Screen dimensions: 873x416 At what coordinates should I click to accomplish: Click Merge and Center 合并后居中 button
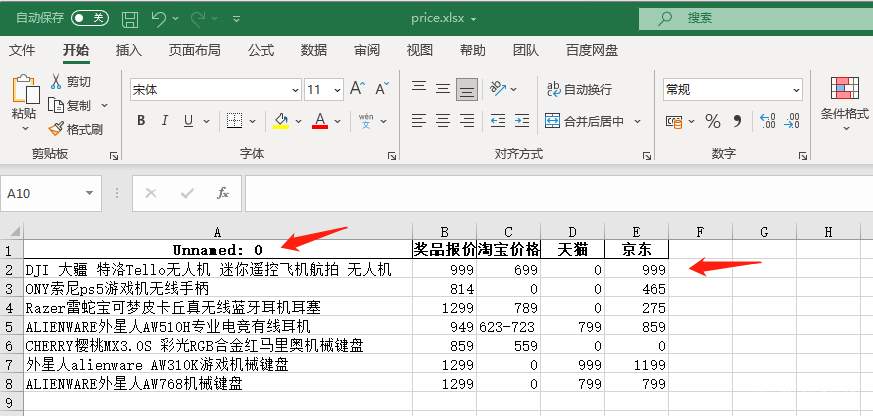click(x=585, y=121)
